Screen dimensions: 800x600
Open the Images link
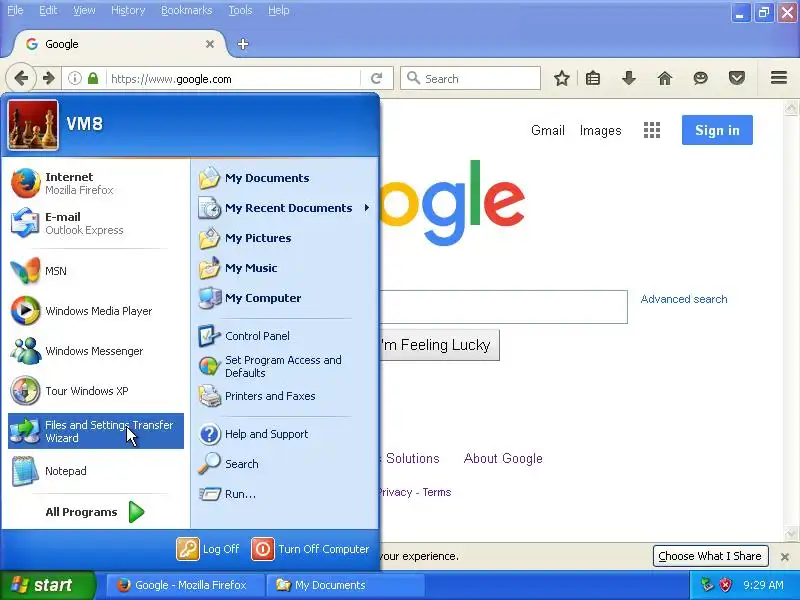pos(601,131)
